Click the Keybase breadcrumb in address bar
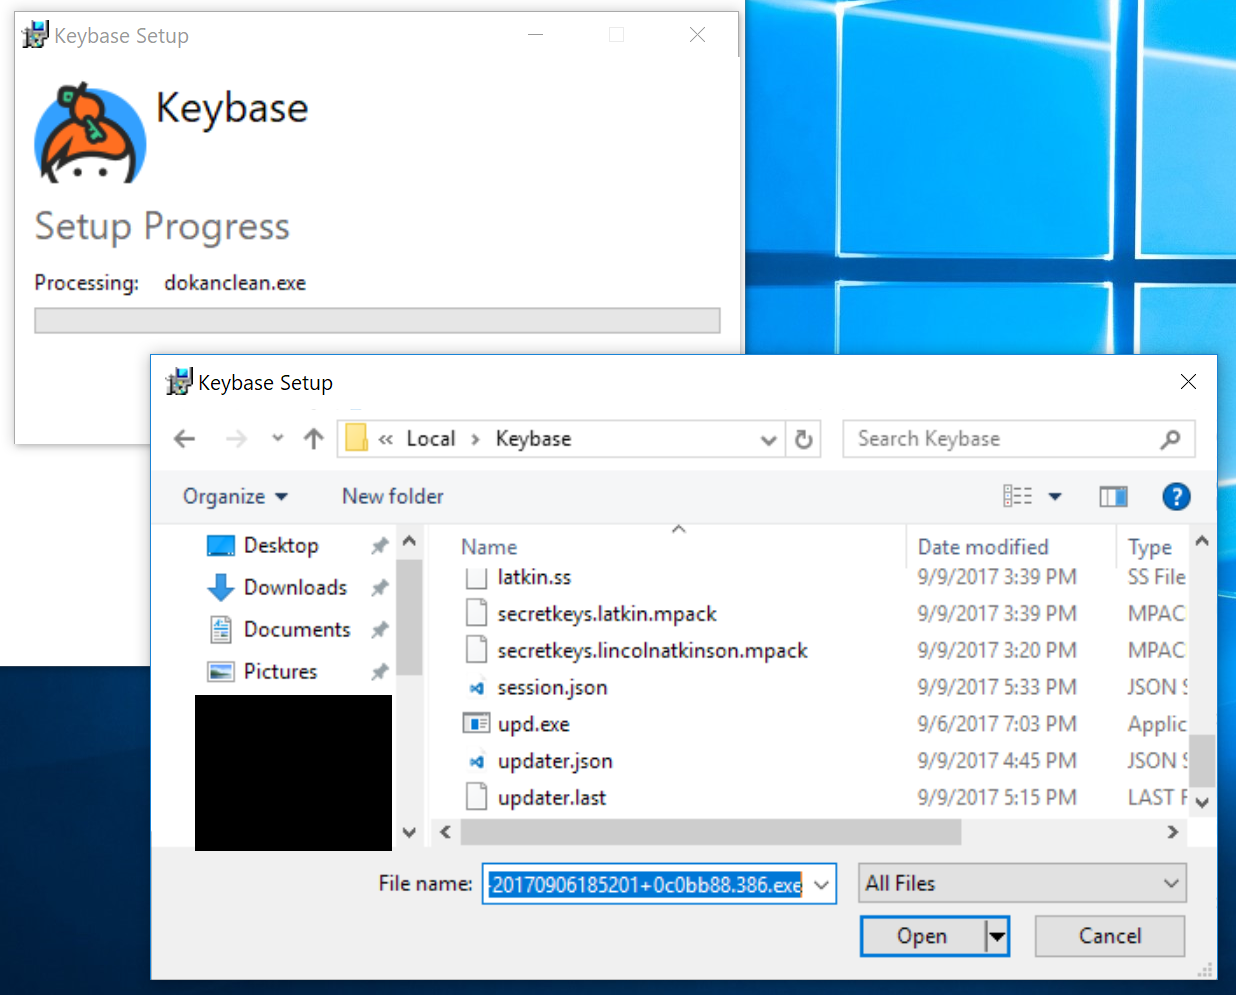 click(x=533, y=438)
